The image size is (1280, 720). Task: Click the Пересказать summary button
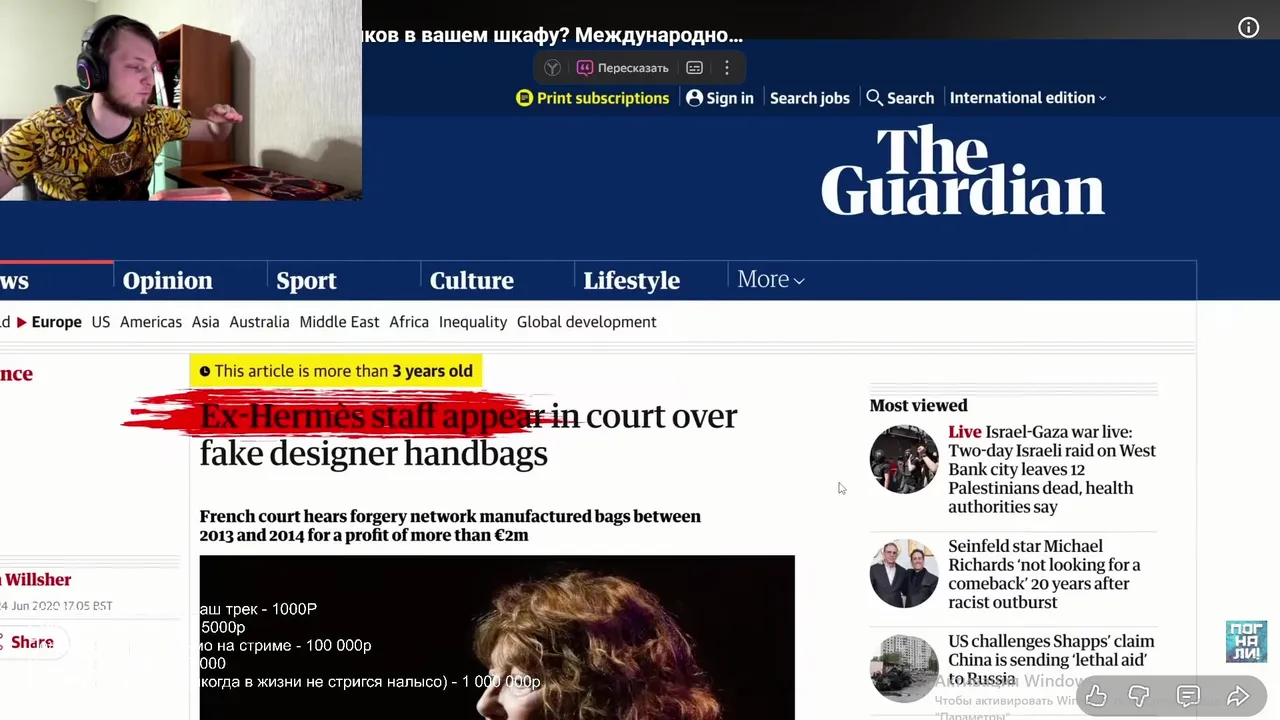pyautogui.click(x=622, y=68)
